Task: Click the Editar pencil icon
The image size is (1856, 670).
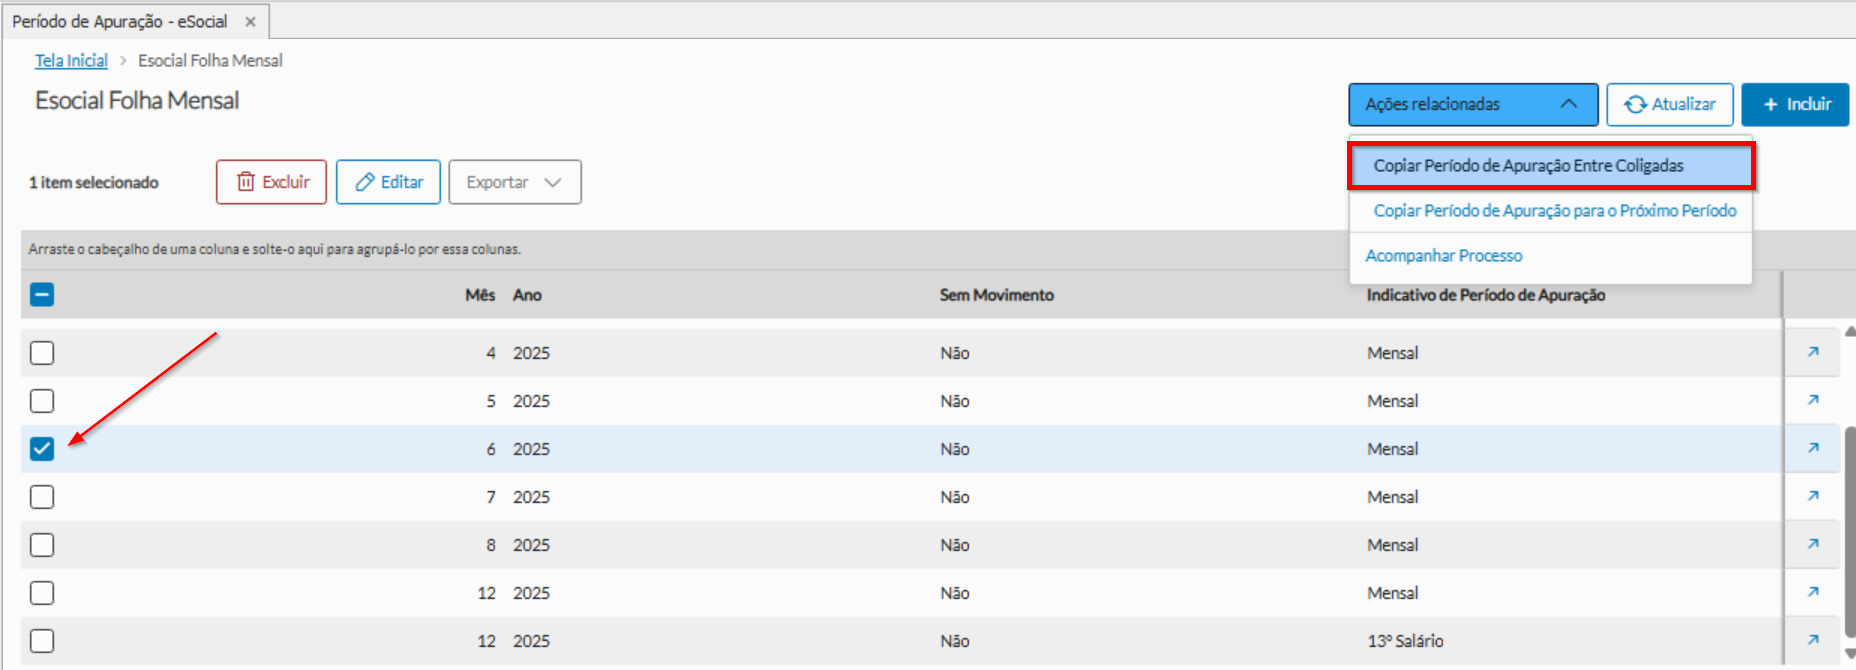Action: (365, 182)
